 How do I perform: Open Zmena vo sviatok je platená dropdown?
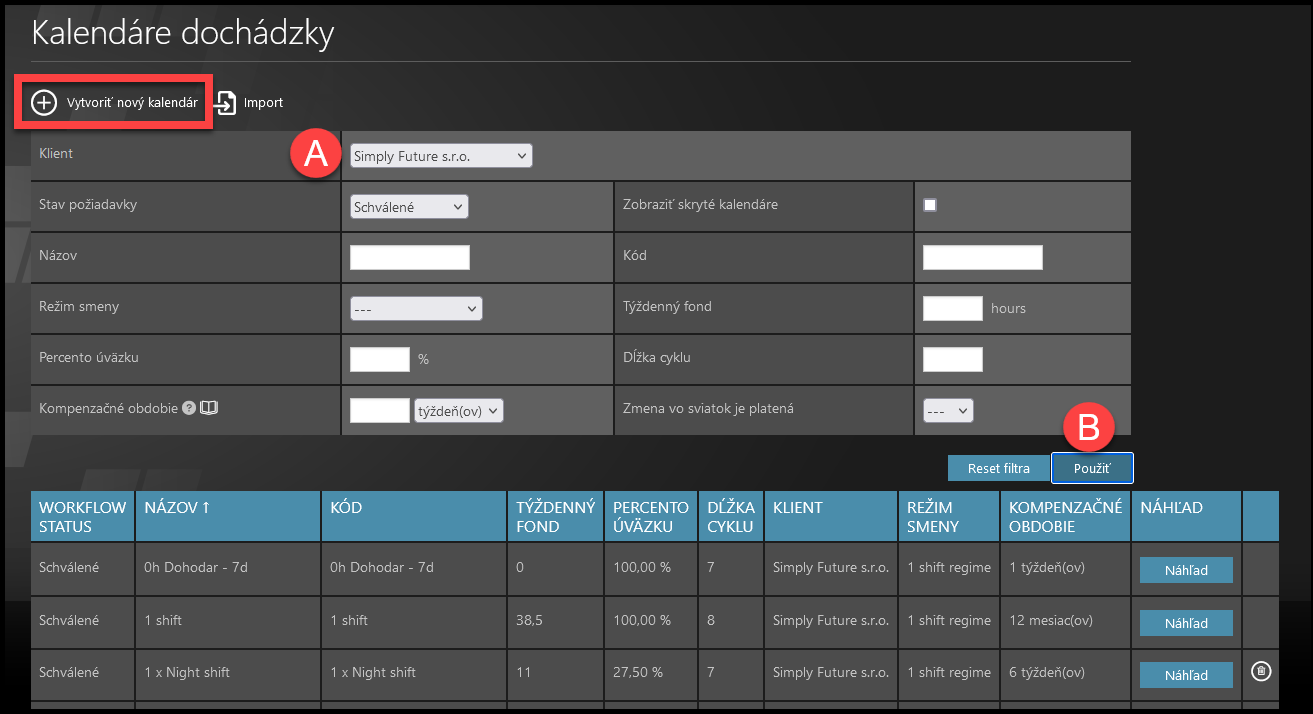[947, 411]
